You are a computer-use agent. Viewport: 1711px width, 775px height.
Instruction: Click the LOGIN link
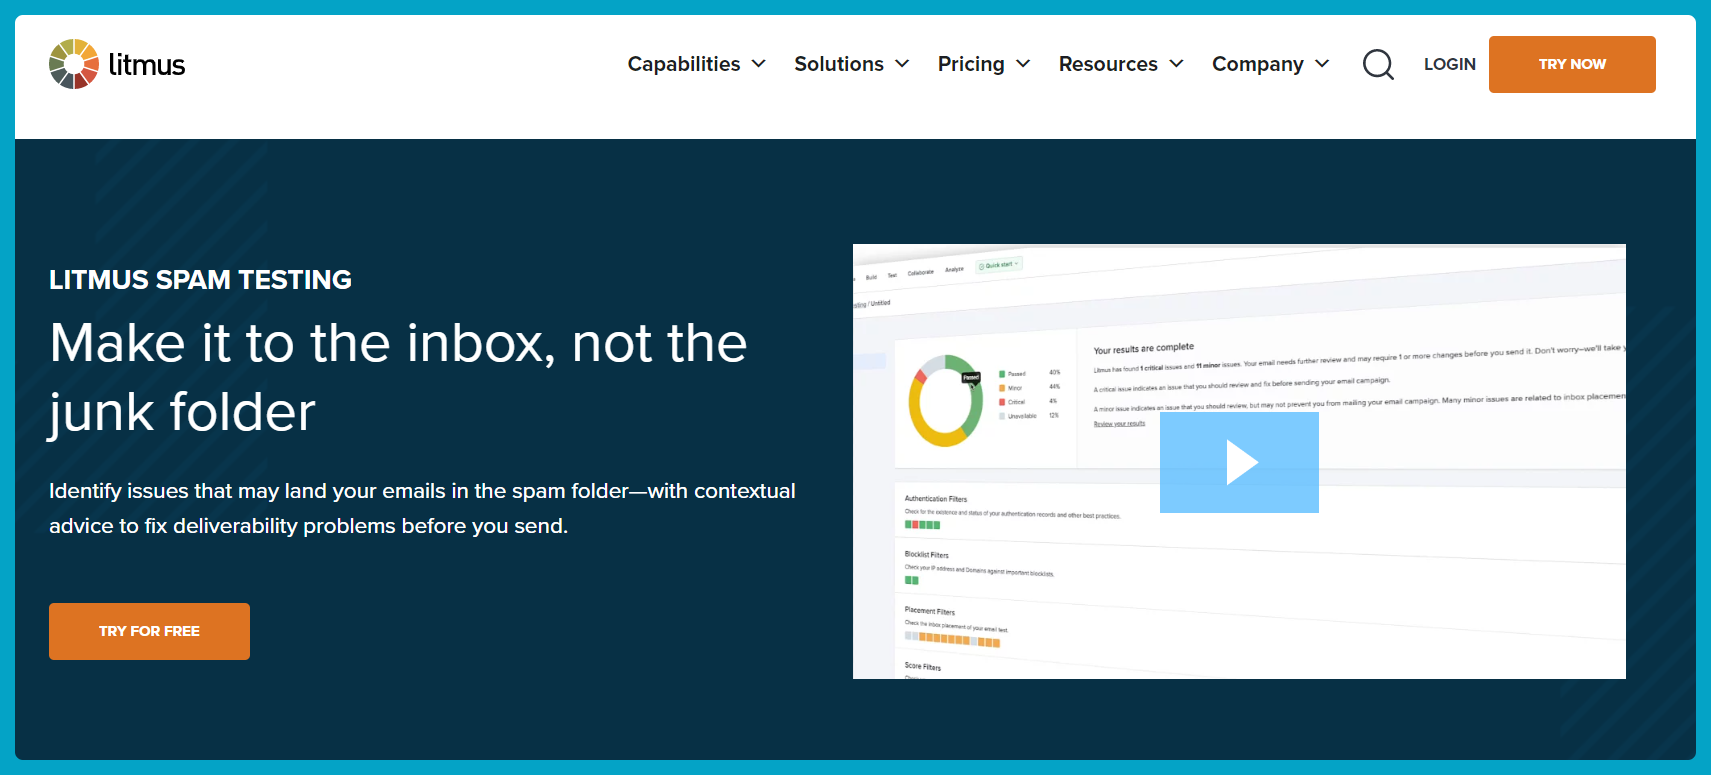click(1449, 64)
